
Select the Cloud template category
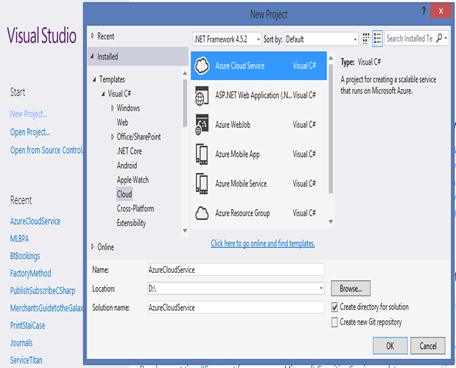click(124, 194)
